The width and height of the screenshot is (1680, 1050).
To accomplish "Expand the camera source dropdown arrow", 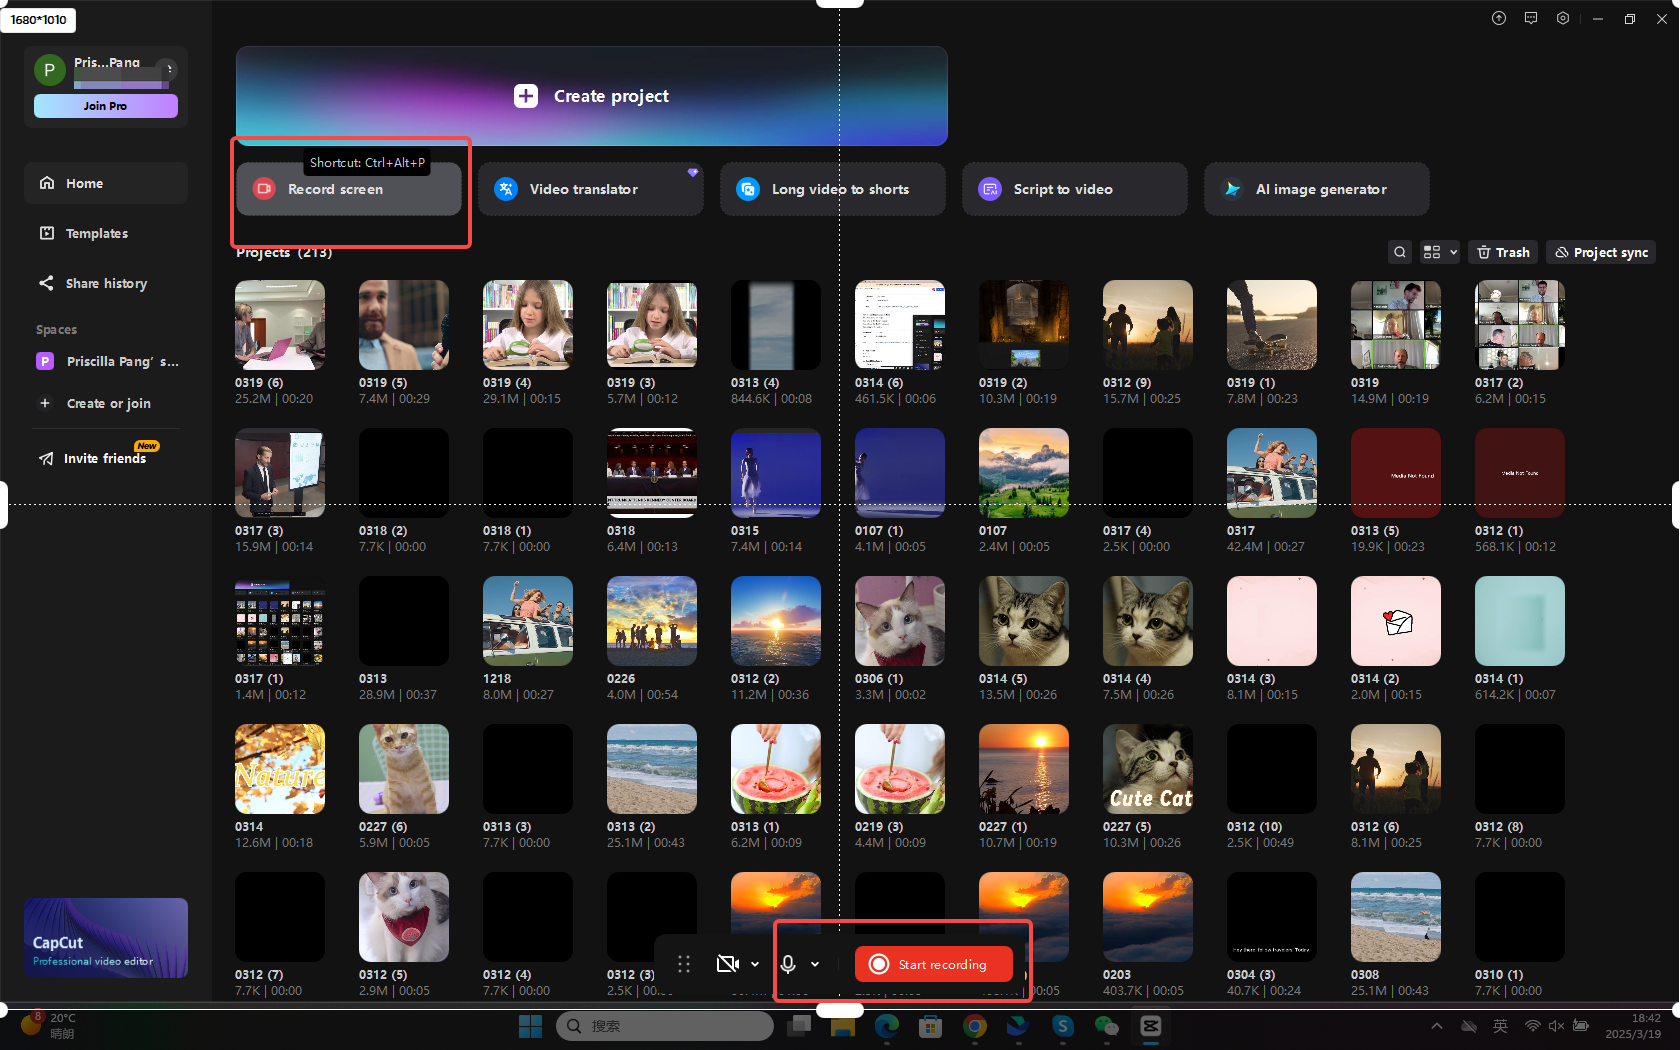I will 755,964.
